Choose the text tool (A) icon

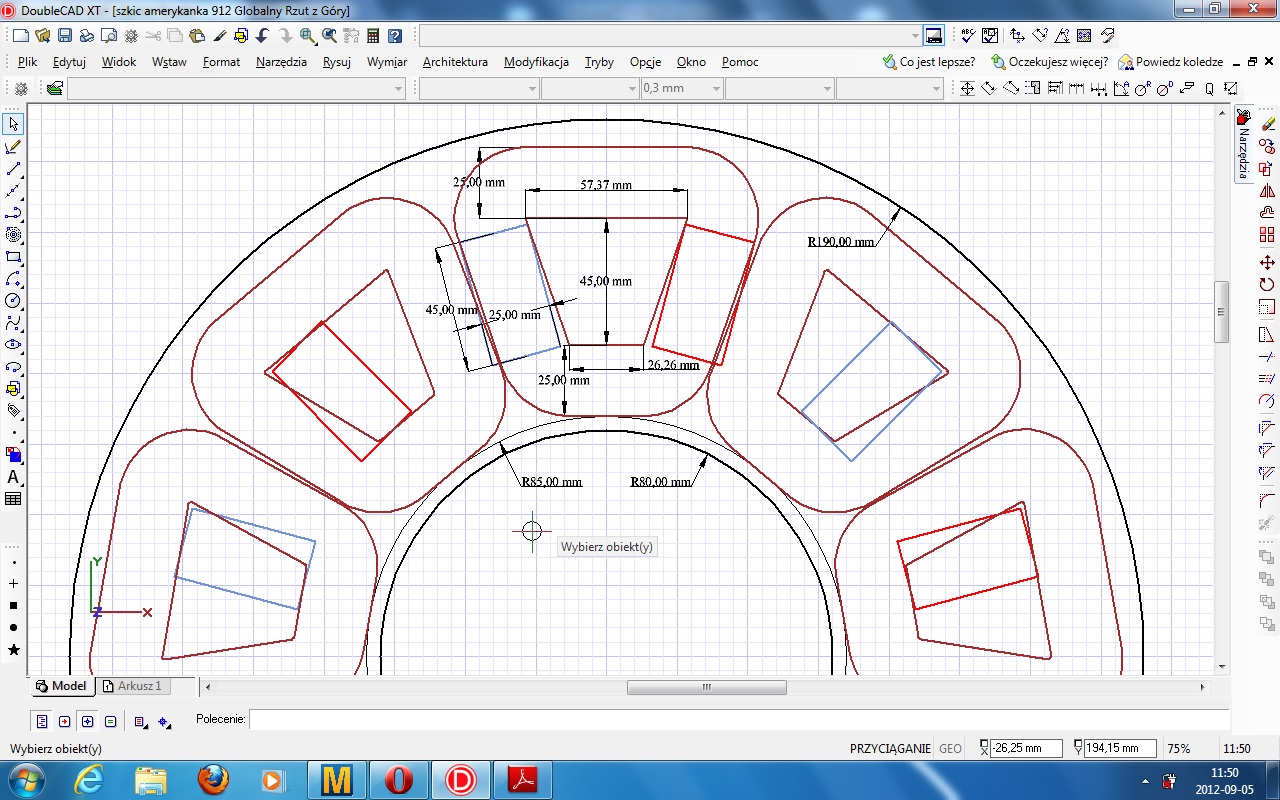click(x=14, y=477)
